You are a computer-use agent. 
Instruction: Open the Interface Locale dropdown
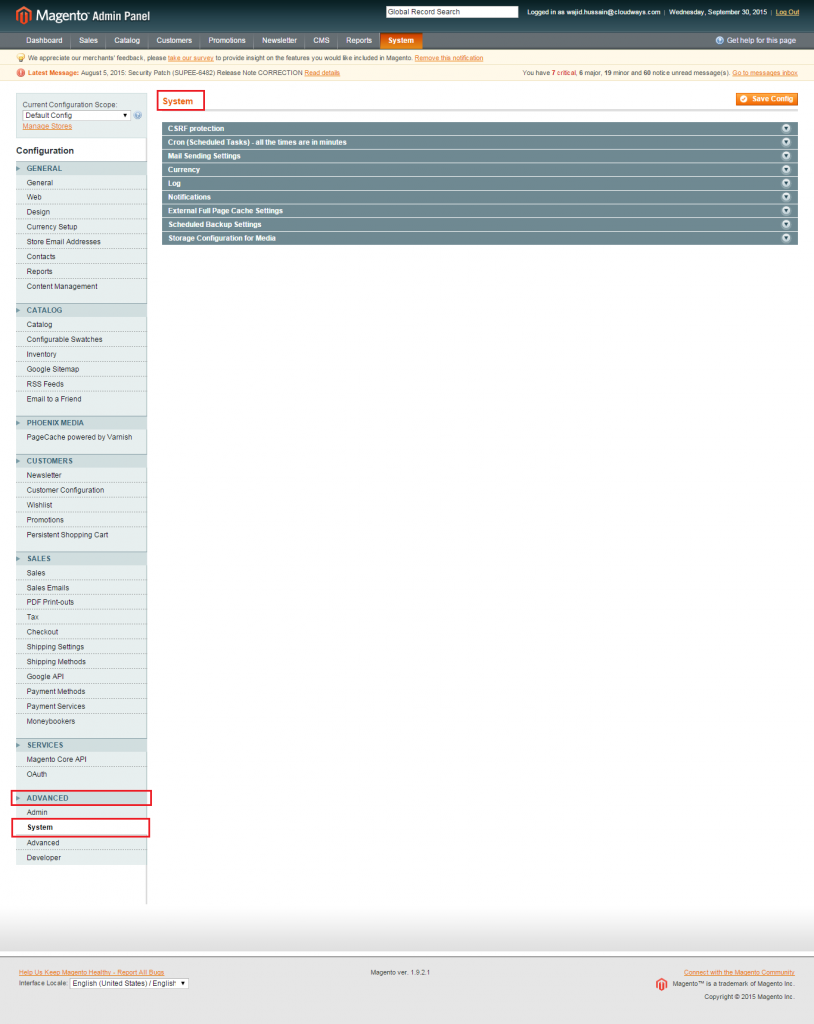[129, 984]
